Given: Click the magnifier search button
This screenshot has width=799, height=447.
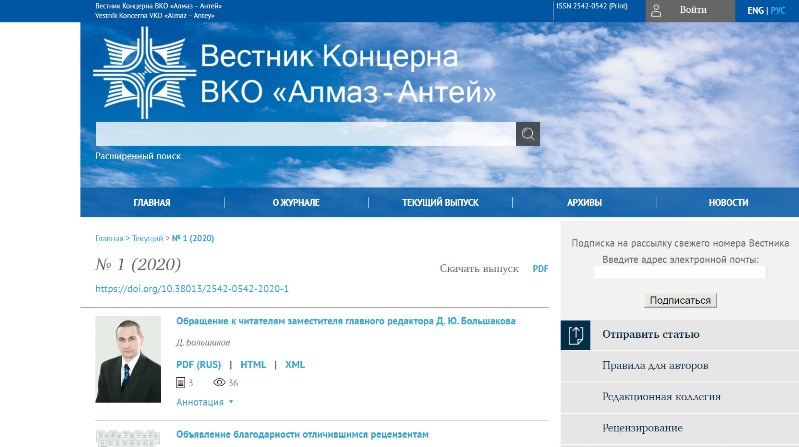Looking at the screenshot, I should click(x=528, y=134).
